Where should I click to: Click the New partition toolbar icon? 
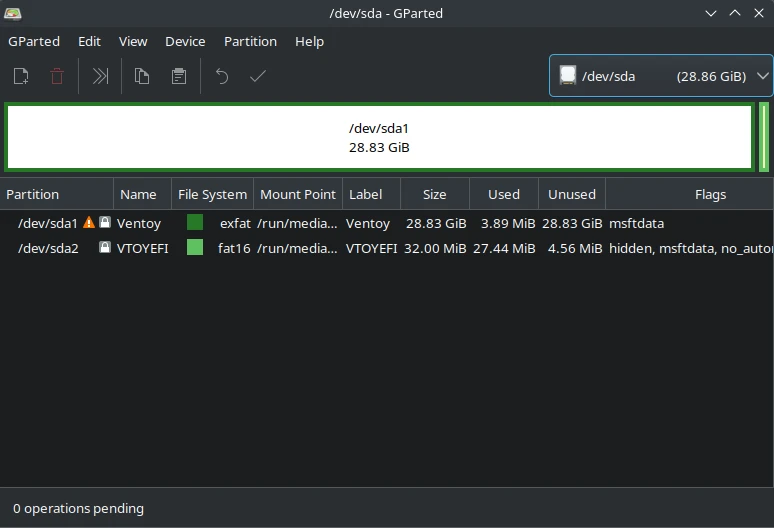pyautogui.click(x=21, y=76)
